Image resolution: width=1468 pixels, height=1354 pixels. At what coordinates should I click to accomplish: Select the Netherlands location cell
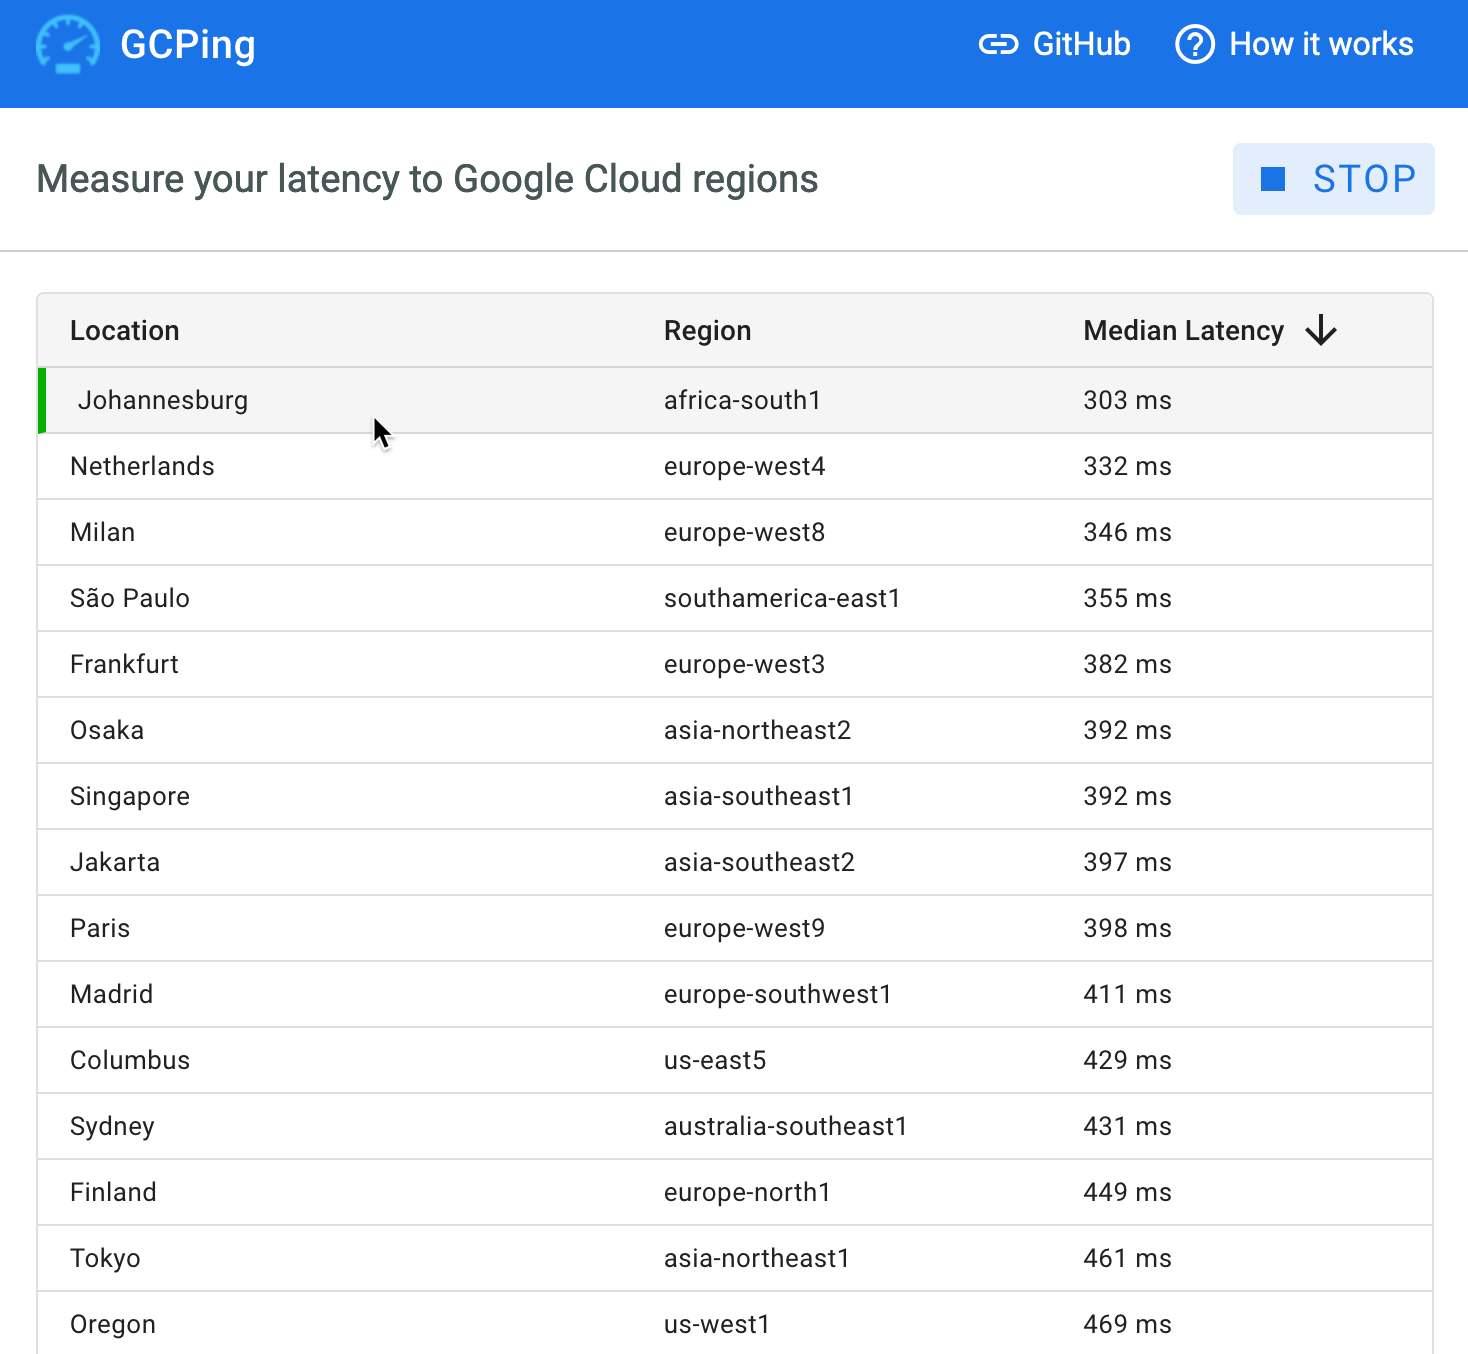tap(142, 466)
